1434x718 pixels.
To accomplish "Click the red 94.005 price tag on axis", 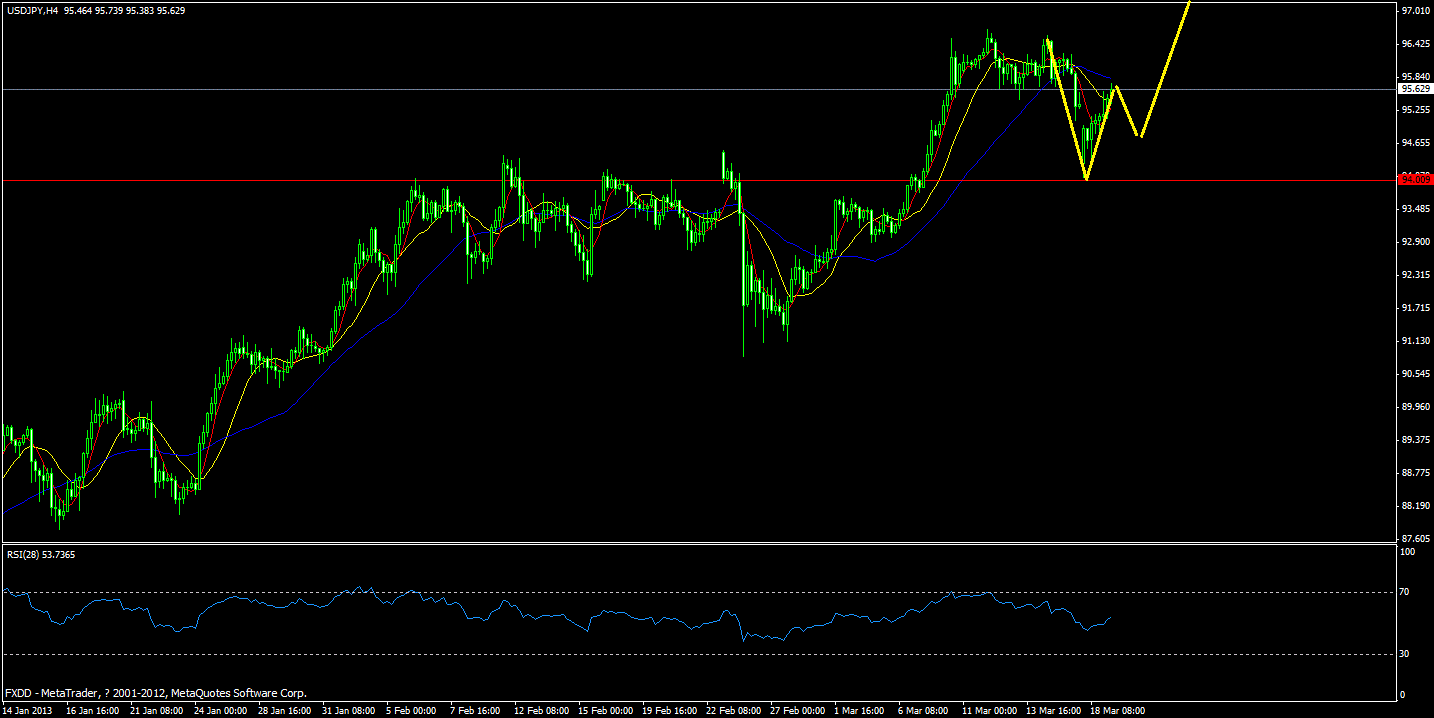I will pos(1415,181).
